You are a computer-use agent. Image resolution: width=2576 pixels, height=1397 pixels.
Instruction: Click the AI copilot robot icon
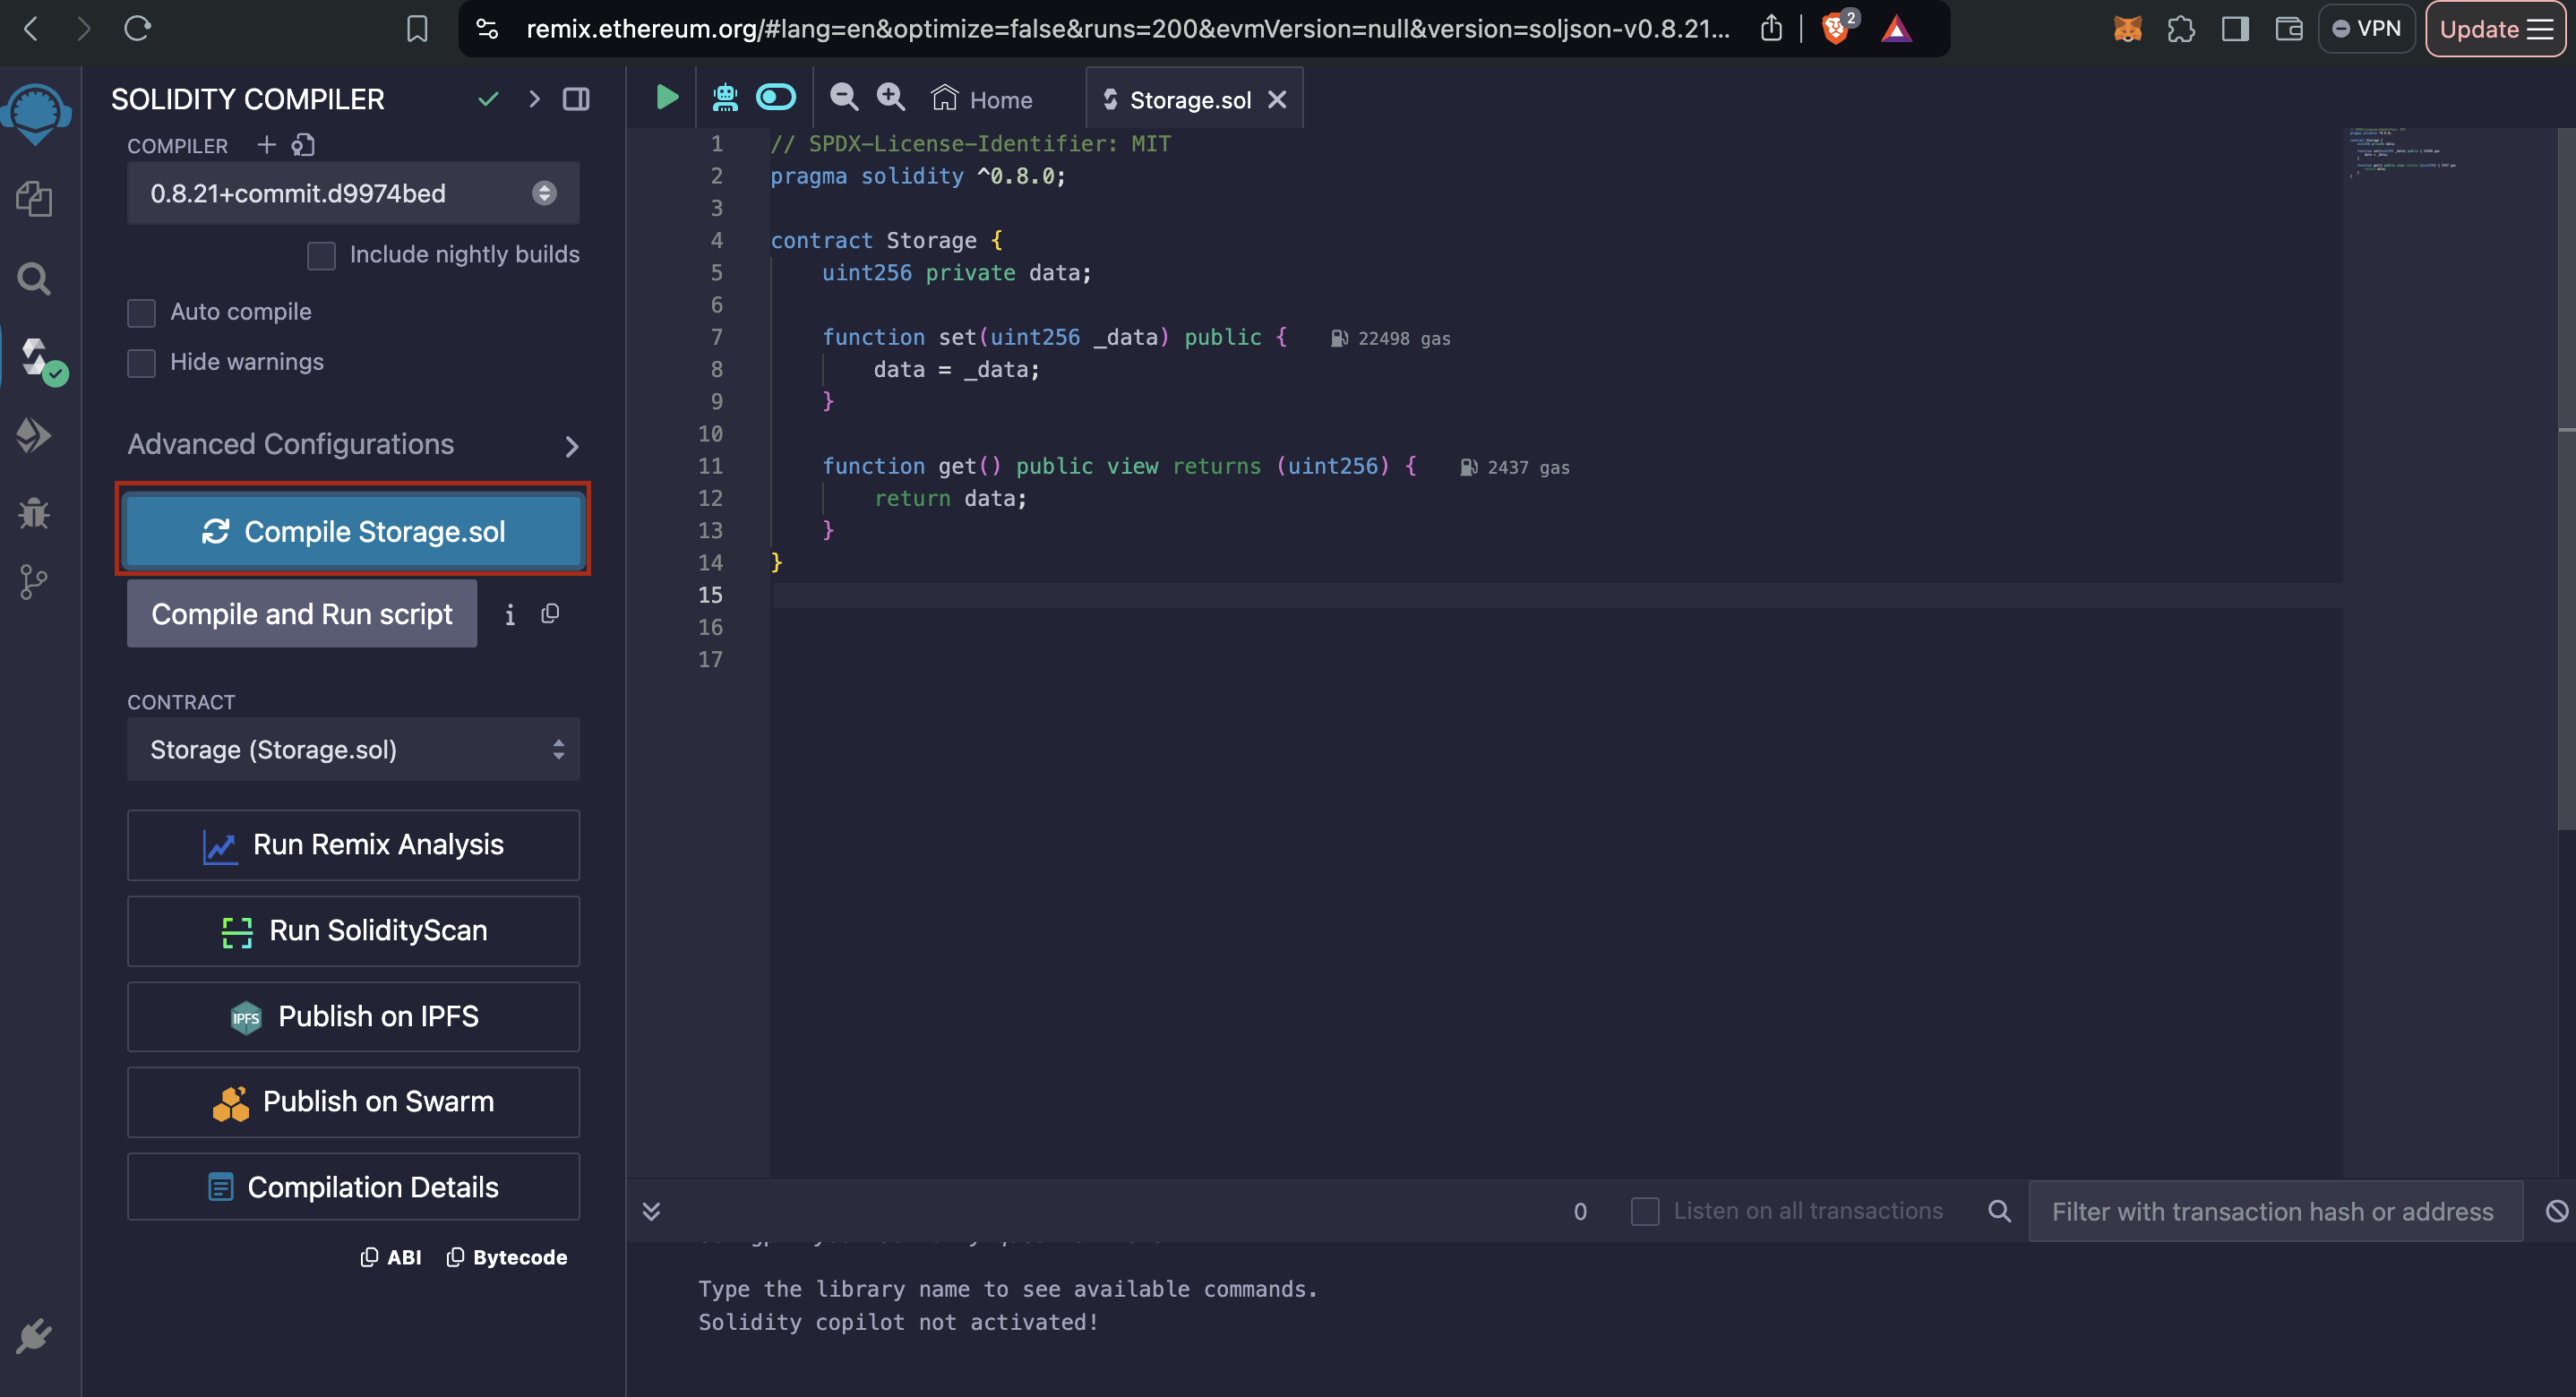(x=725, y=97)
